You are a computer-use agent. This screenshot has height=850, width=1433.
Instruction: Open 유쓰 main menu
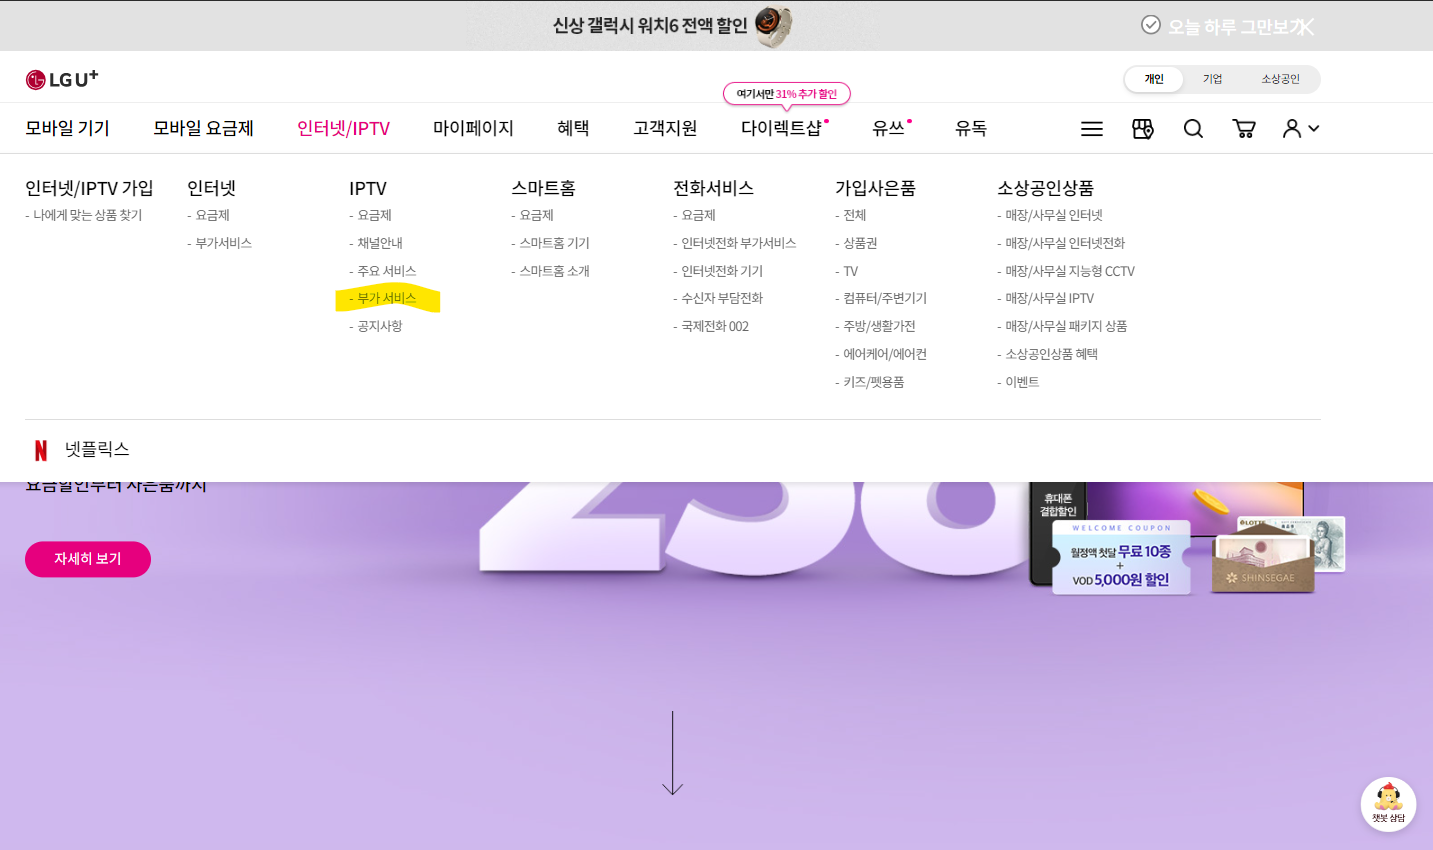(888, 128)
